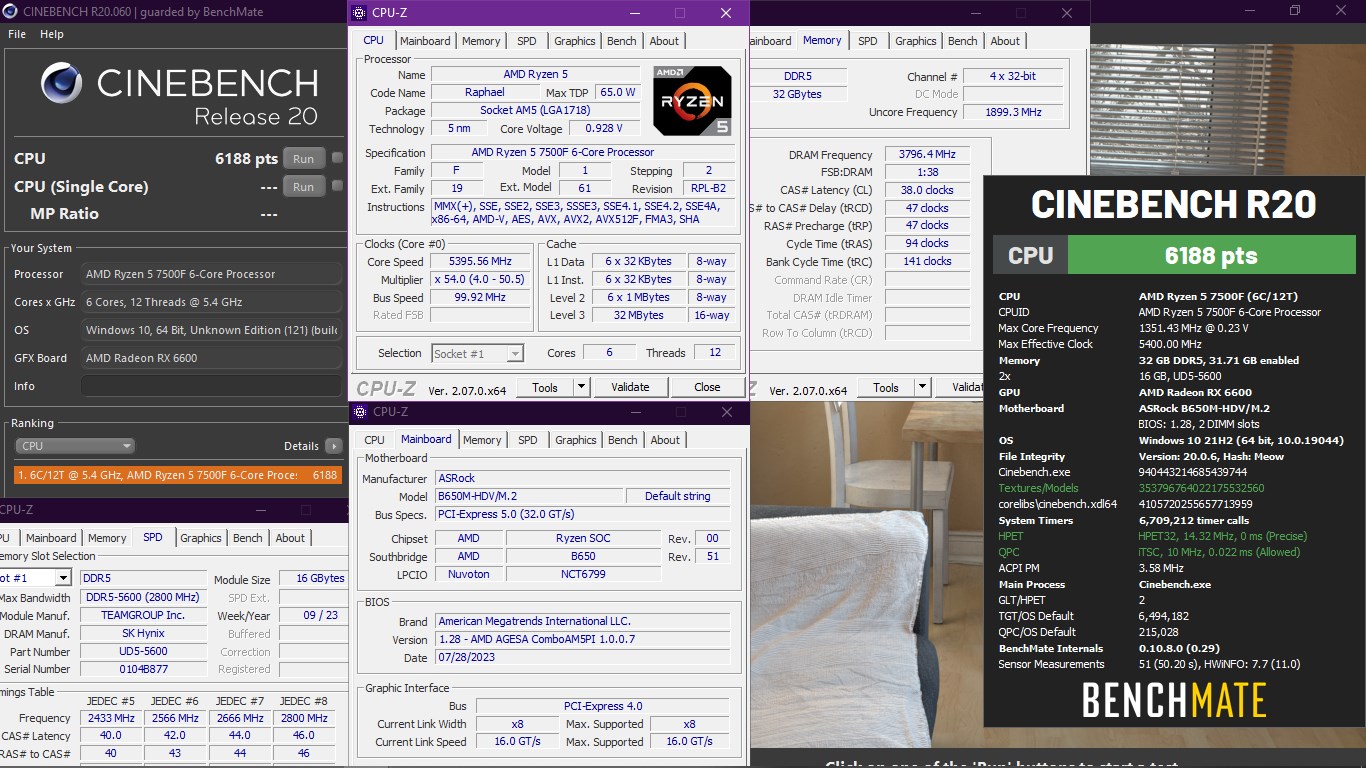Select Memory tab in the SPD CPU-Z window

tap(107, 538)
